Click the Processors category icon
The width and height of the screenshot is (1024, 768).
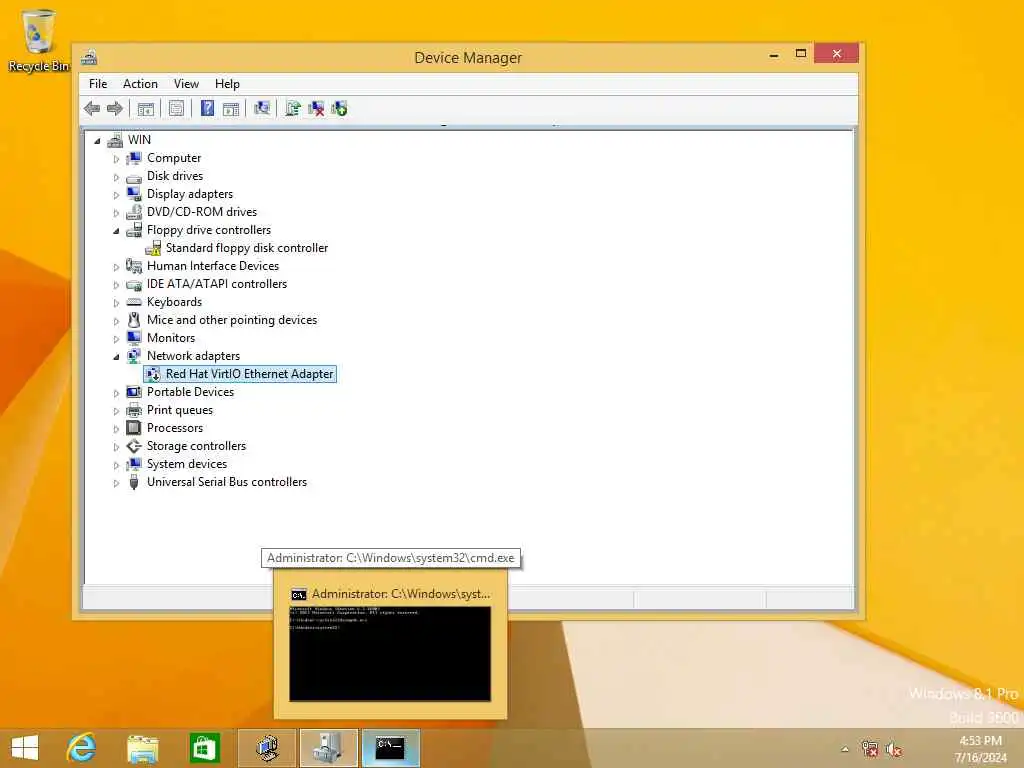(x=134, y=428)
